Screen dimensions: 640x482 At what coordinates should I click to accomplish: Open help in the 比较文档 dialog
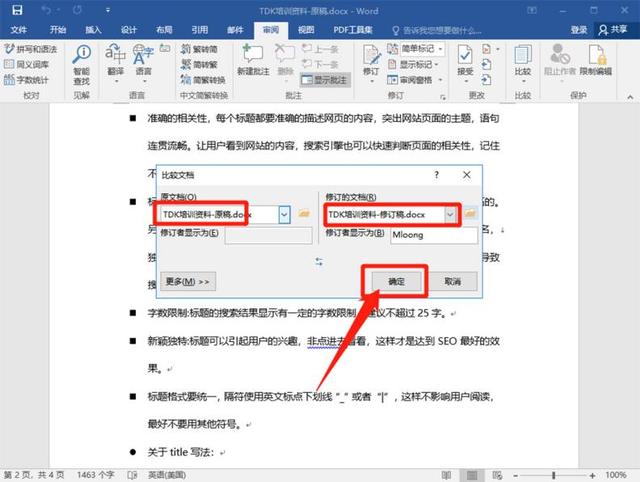pyautogui.click(x=436, y=175)
